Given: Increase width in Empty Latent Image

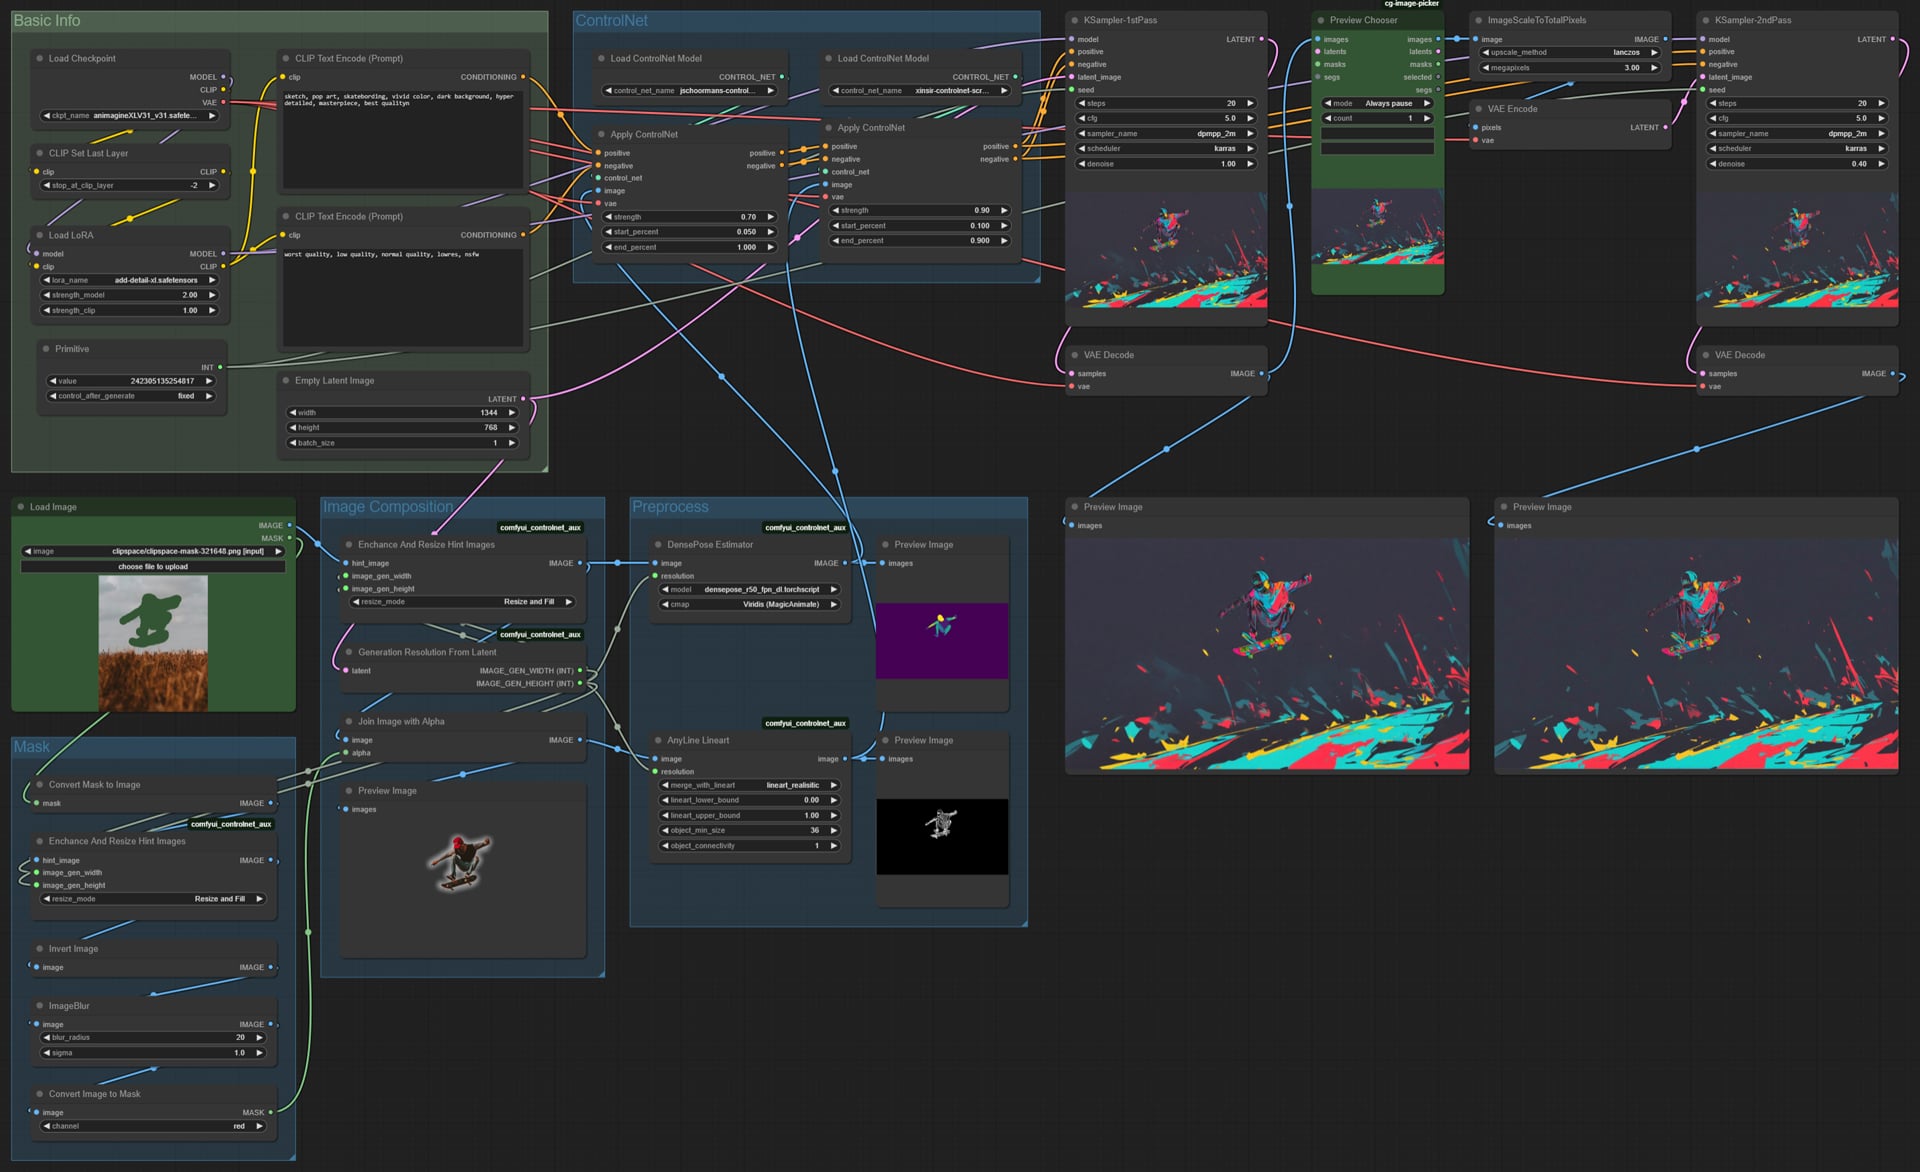Looking at the screenshot, I should click(511, 412).
